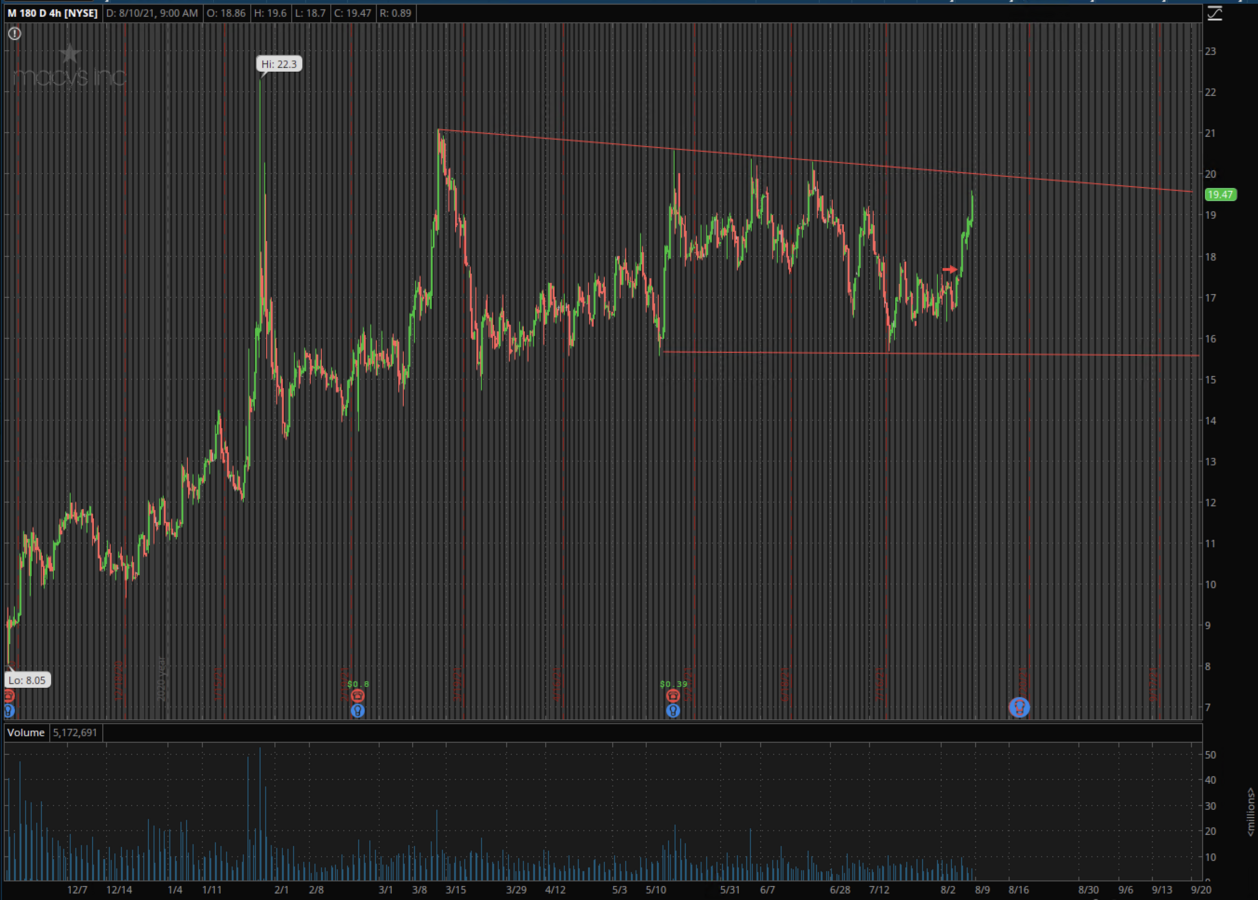Image resolution: width=1258 pixels, height=900 pixels.
Task: Click the upcoming earnings event icon near 8/16
Action: coord(1018,708)
